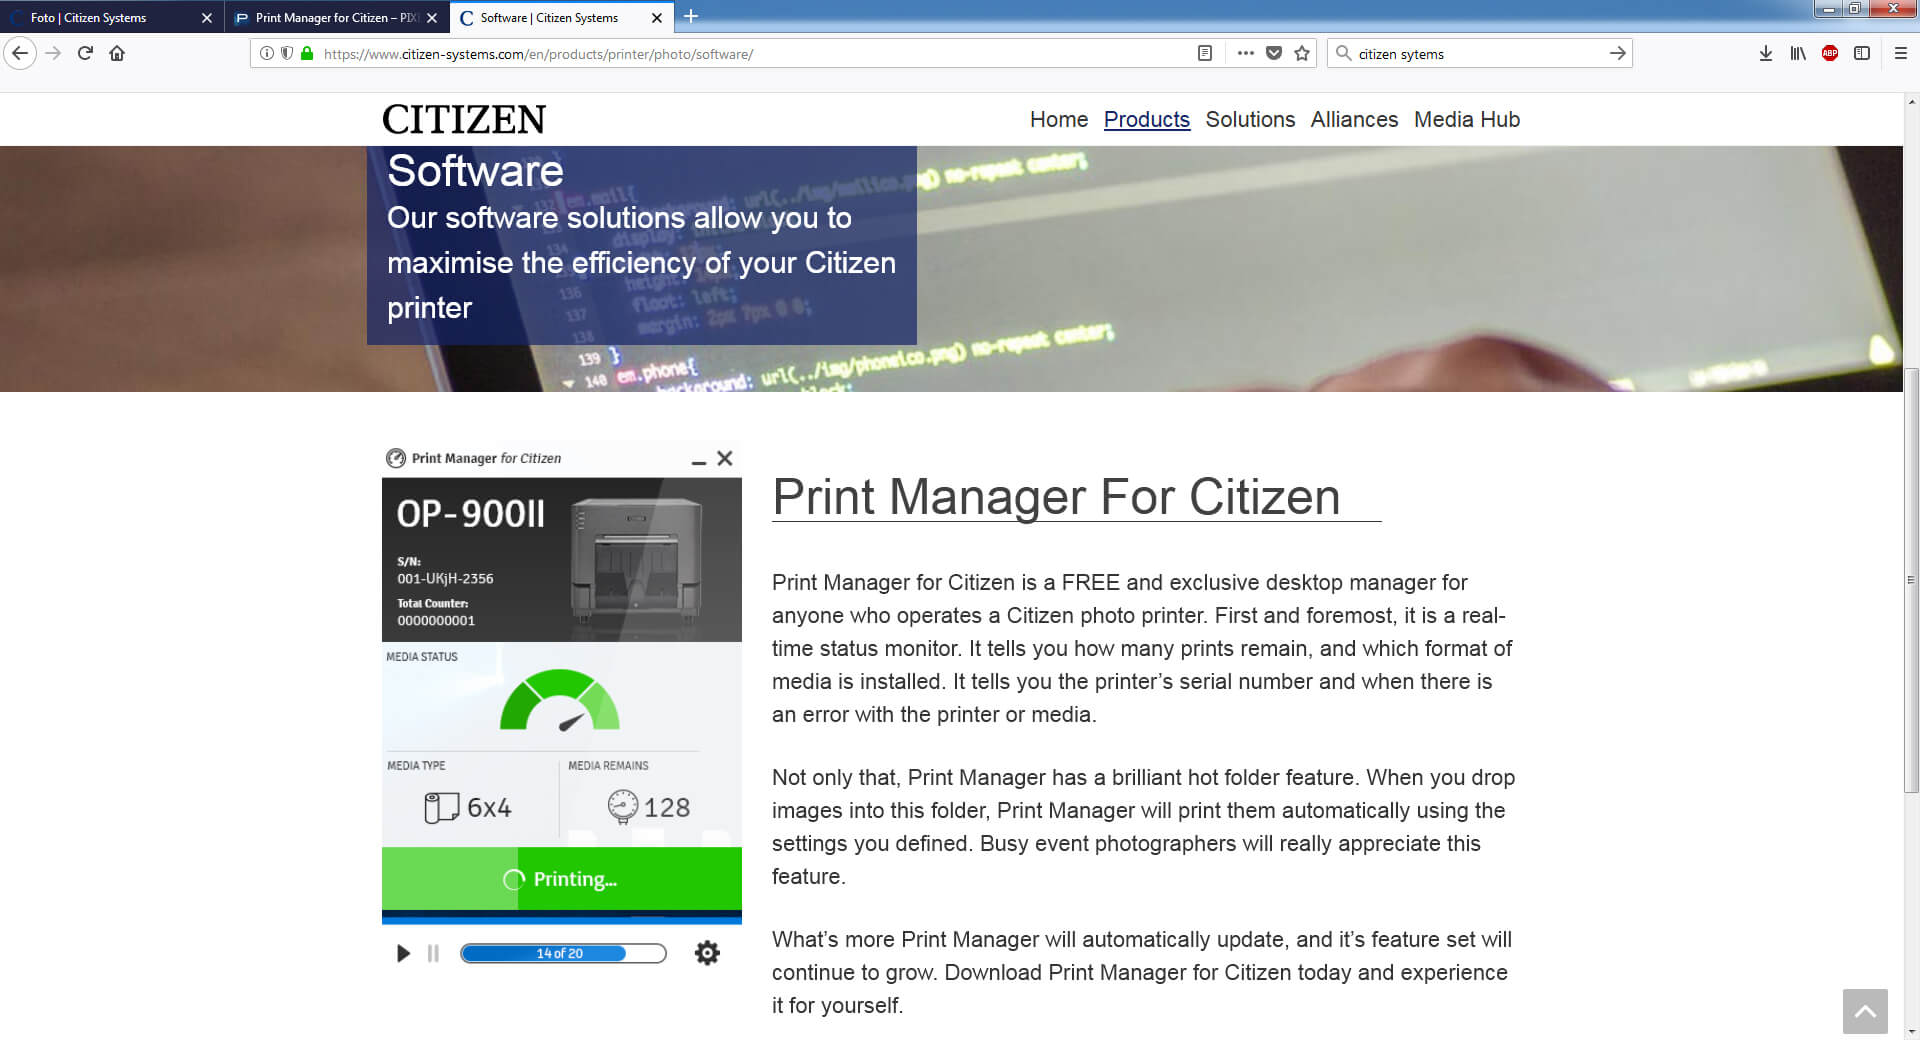
Task: Open Alliances in site navigation
Action: pos(1354,119)
